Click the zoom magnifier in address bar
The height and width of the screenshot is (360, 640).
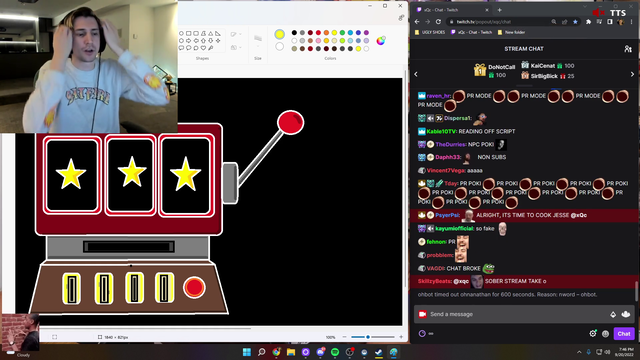pyautogui.click(x=554, y=22)
